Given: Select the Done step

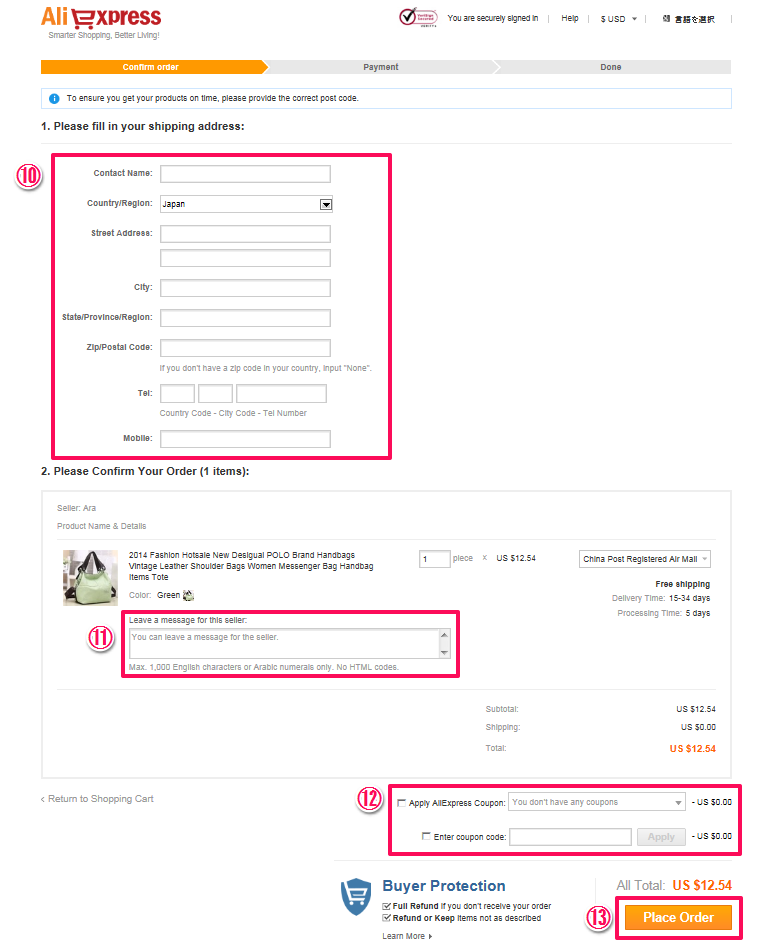Looking at the screenshot, I should pyautogui.click(x=611, y=67).
